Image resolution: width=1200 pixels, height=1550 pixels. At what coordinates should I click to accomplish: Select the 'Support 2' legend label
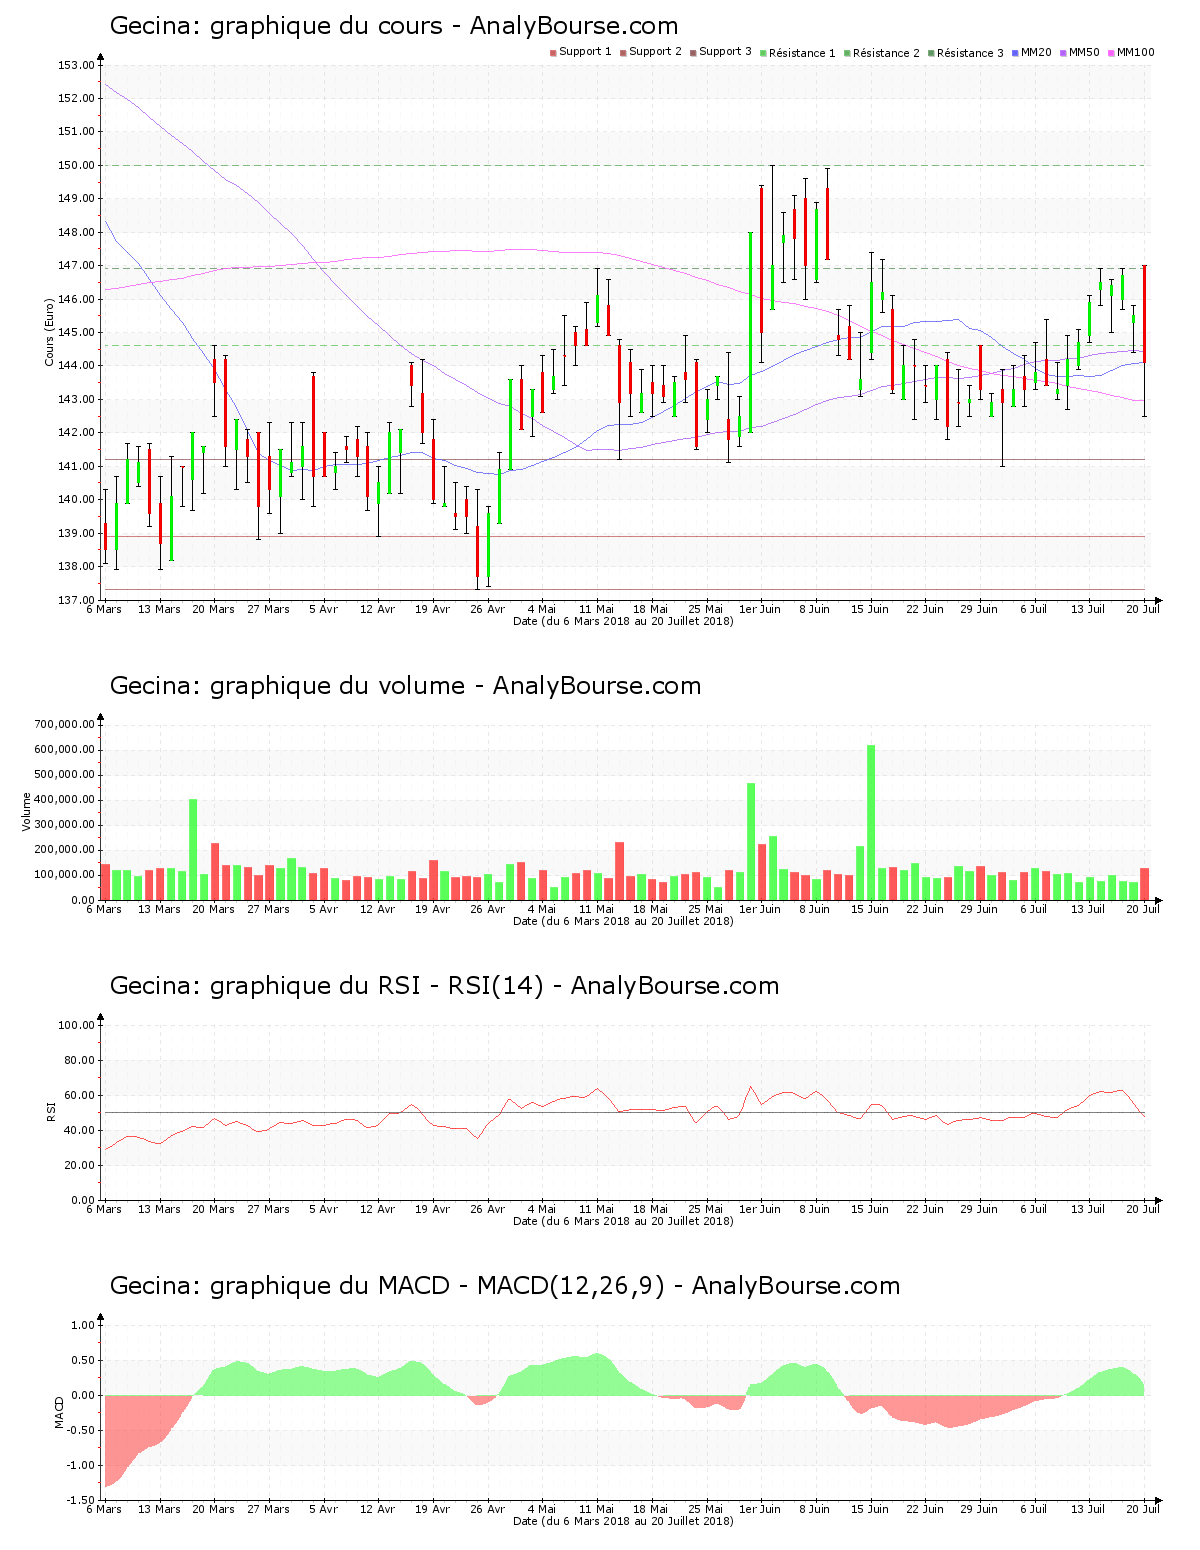coord(655,52)
